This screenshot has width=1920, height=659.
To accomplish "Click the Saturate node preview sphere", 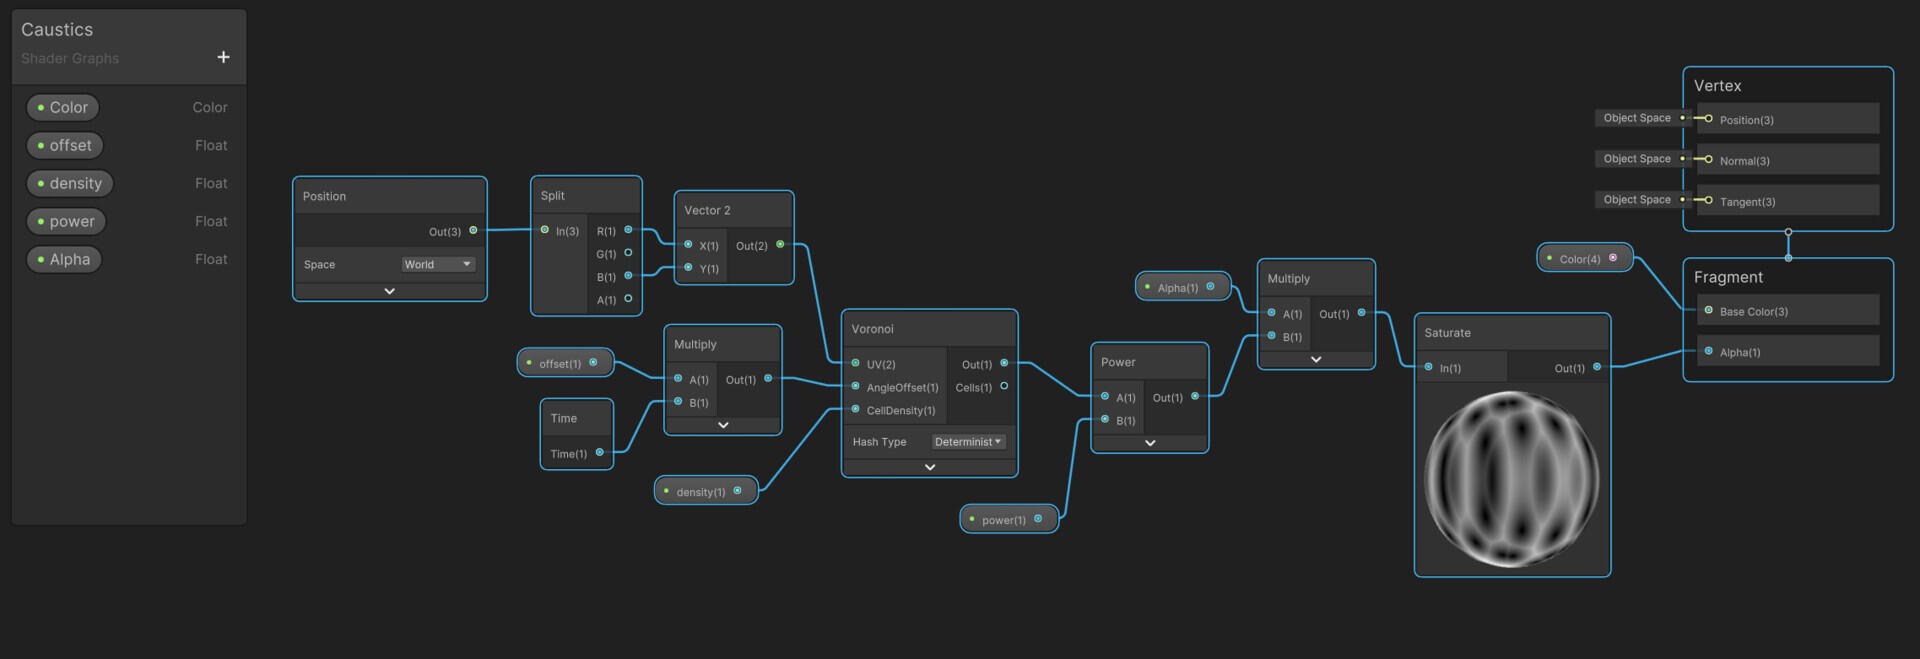I will pyautogui.click(x=1511, y=479).
